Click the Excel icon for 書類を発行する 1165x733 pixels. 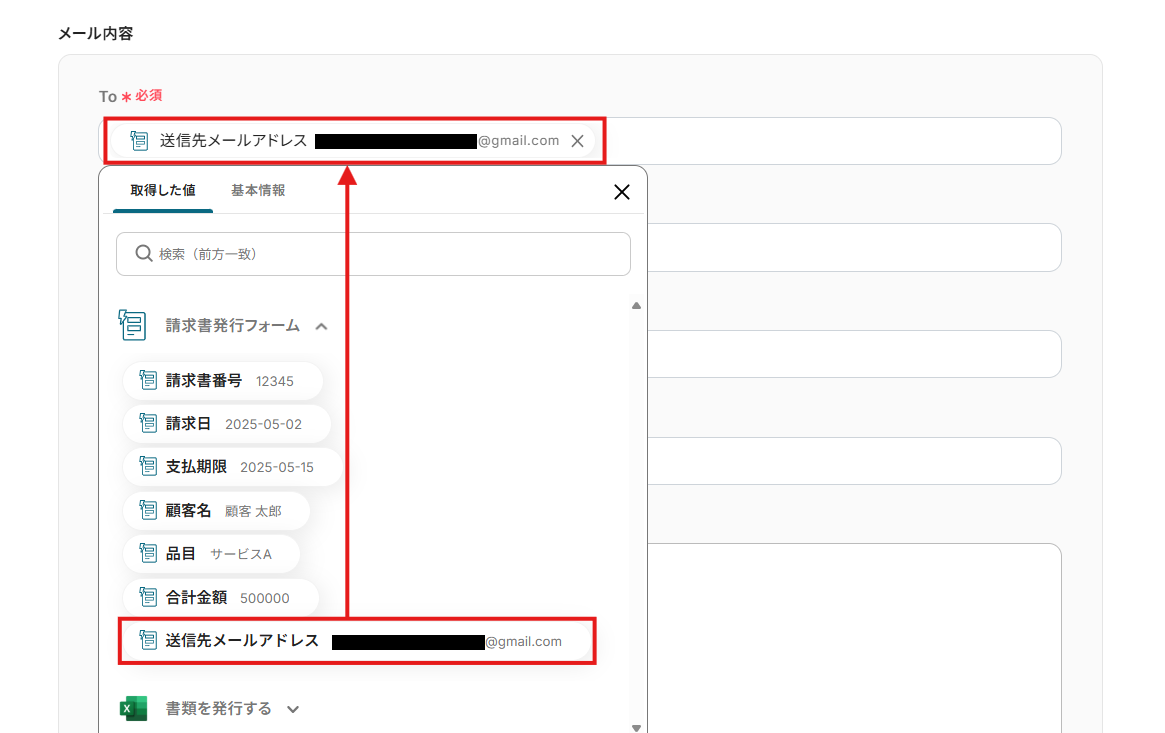[x=133, y=708]
